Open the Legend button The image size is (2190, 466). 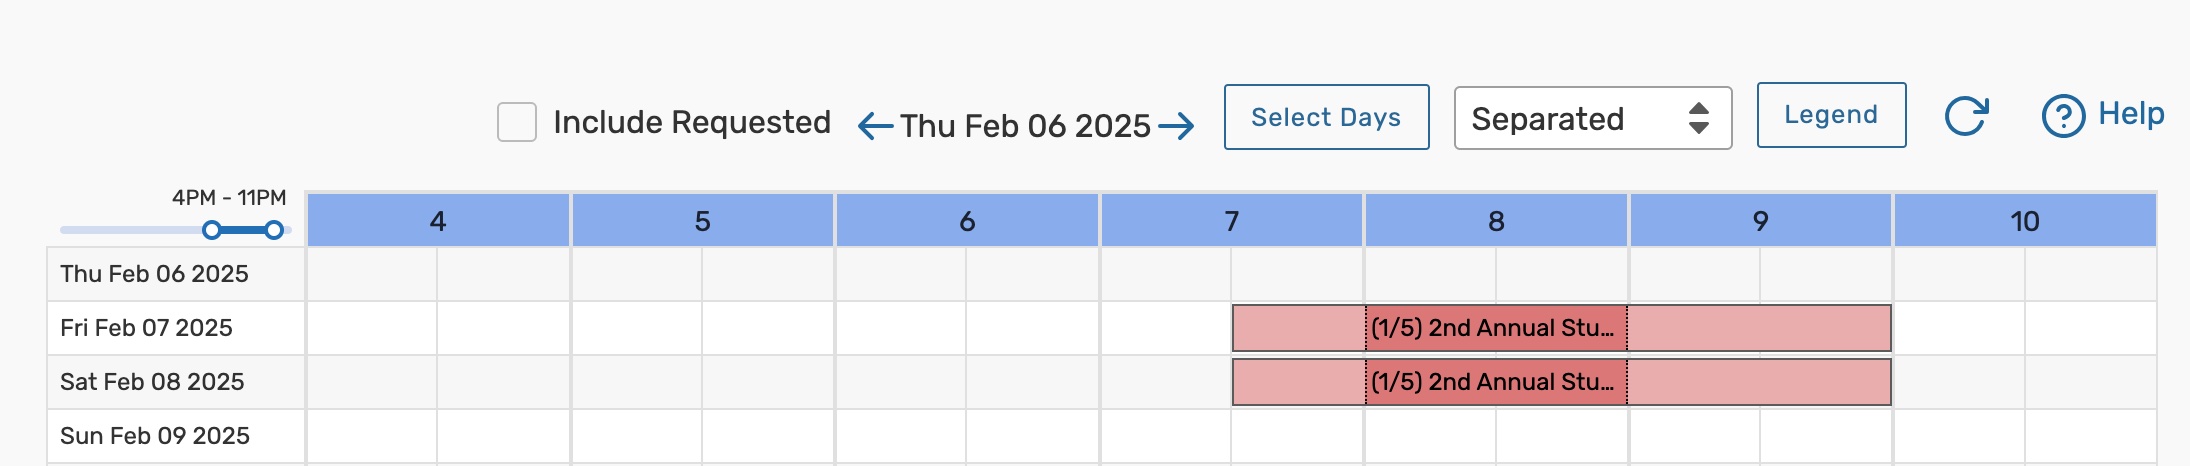pyautogui.click(x=1831, y=115)
